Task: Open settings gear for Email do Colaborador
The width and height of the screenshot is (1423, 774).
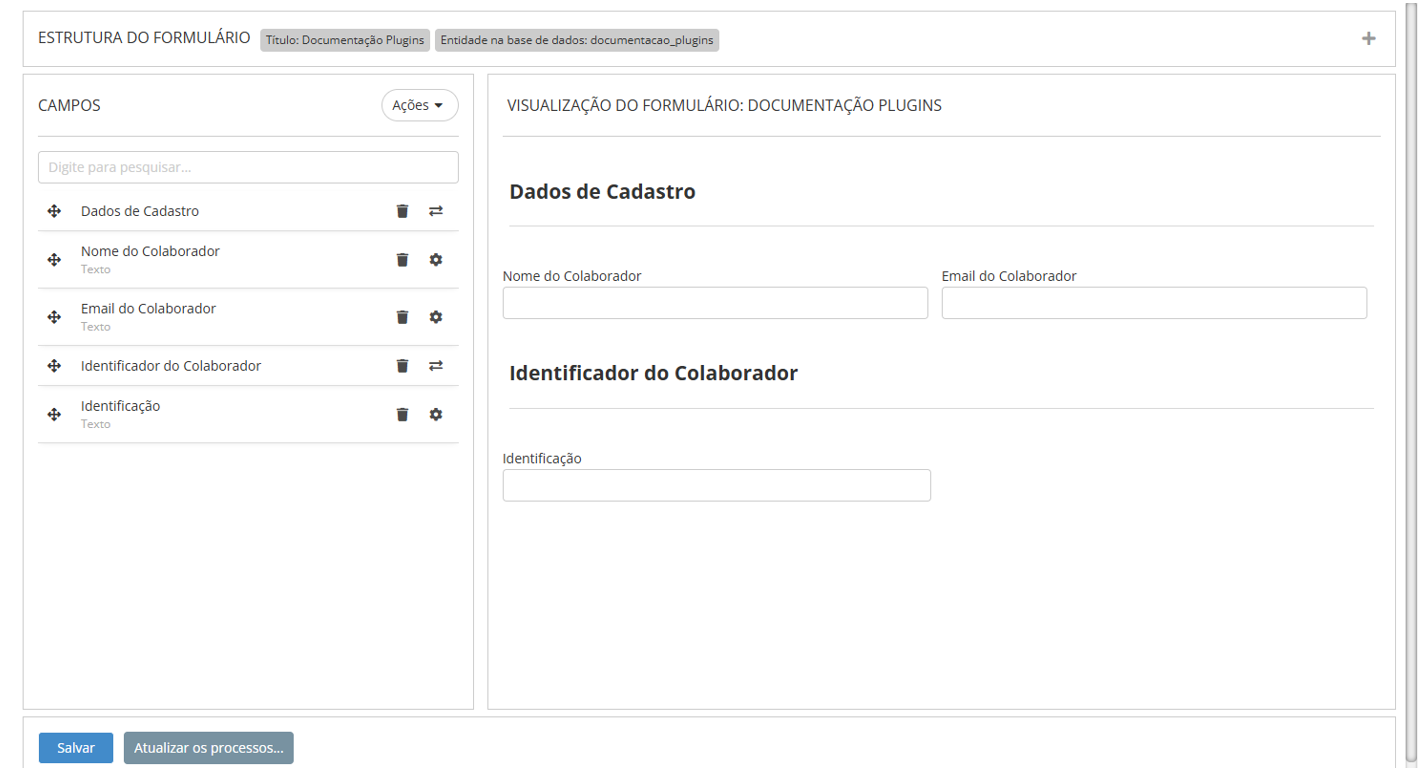Action: click(436, 317)
